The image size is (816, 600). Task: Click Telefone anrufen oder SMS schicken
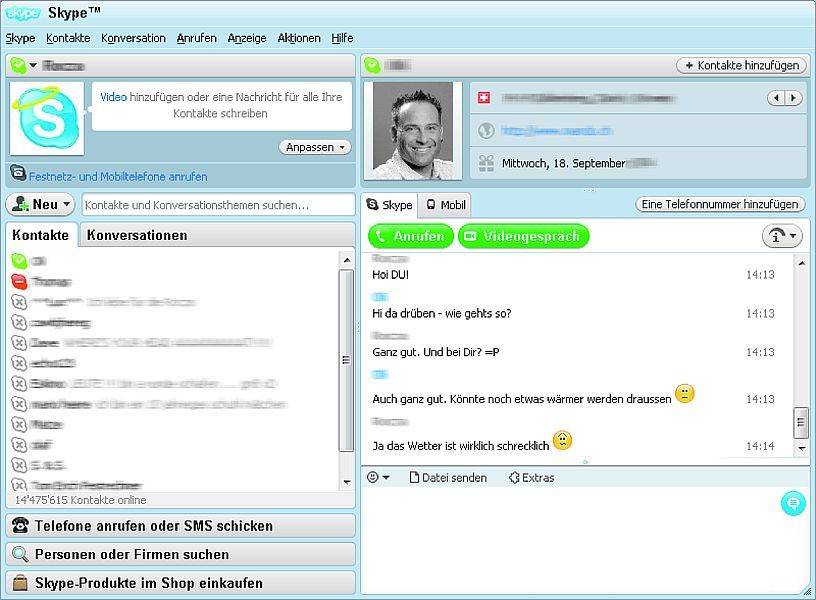coord(181,526)
